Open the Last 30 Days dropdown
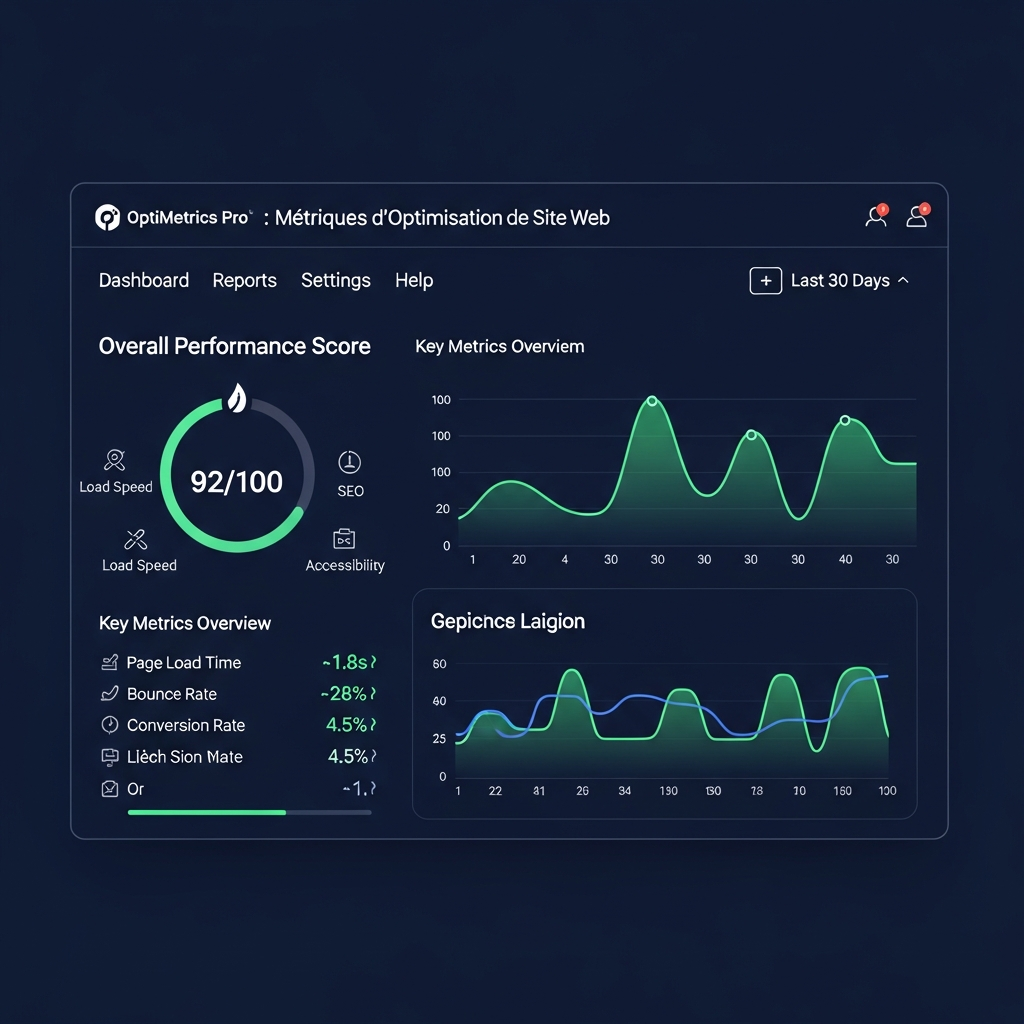 coord(840,280)
